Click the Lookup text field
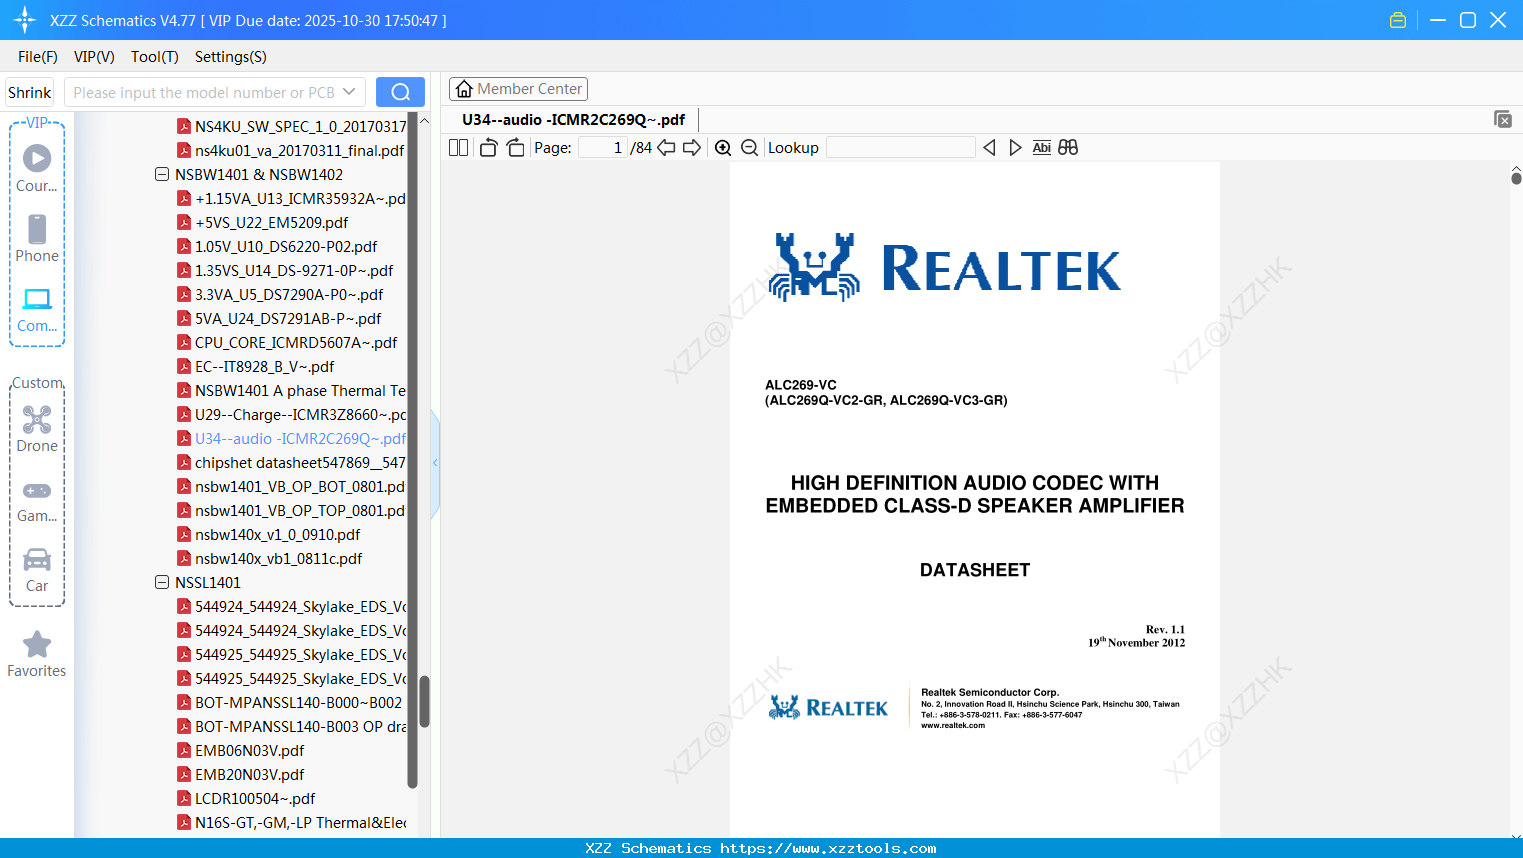 [901, 148]
